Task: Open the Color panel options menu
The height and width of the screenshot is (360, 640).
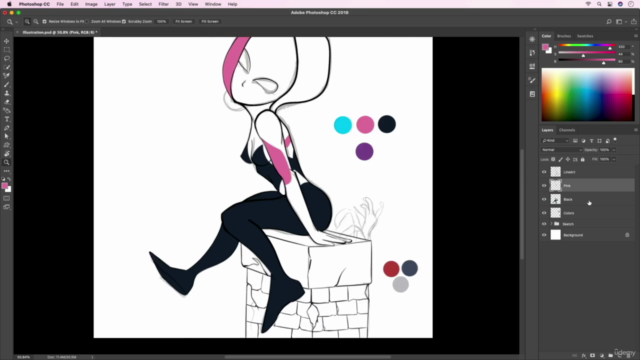Action: pos(636,36)
